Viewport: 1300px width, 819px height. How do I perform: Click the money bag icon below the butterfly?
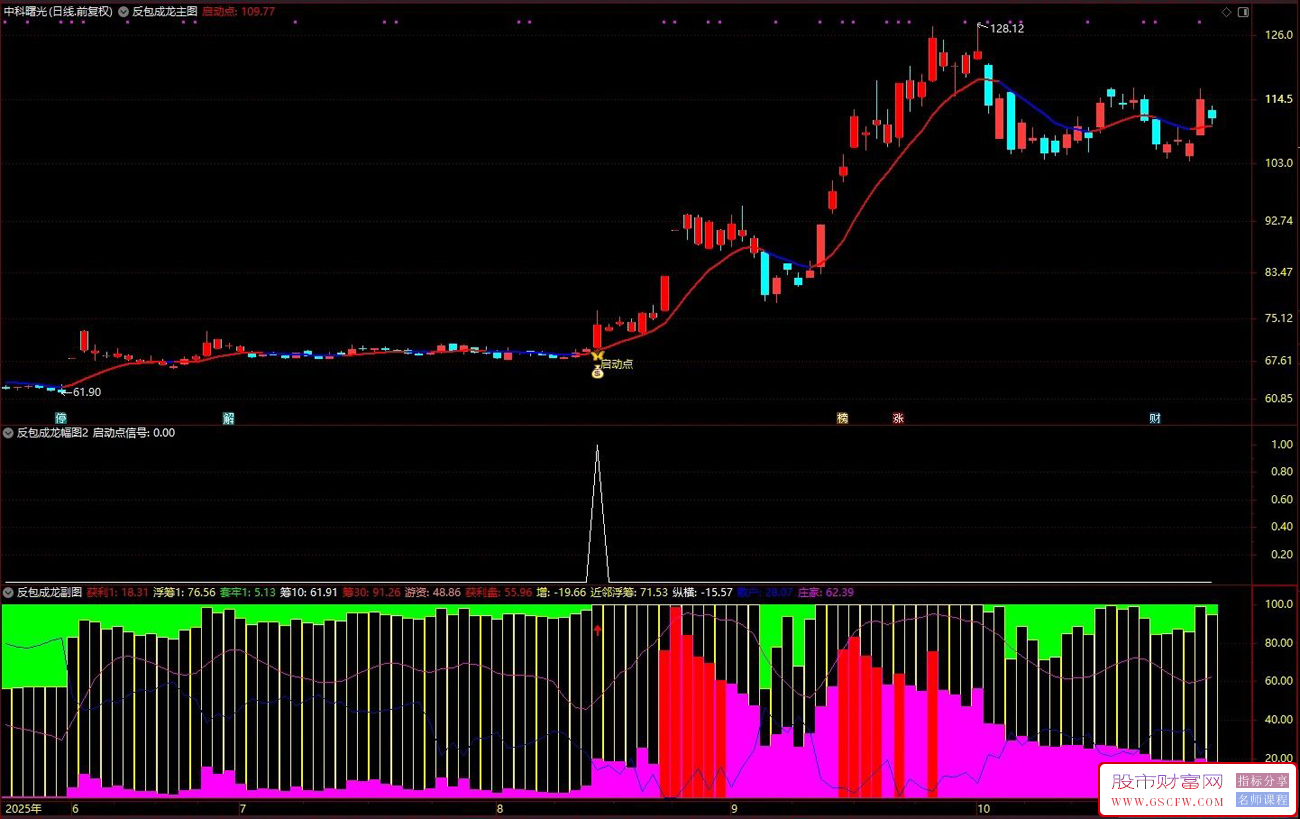(x=597, y=372)
